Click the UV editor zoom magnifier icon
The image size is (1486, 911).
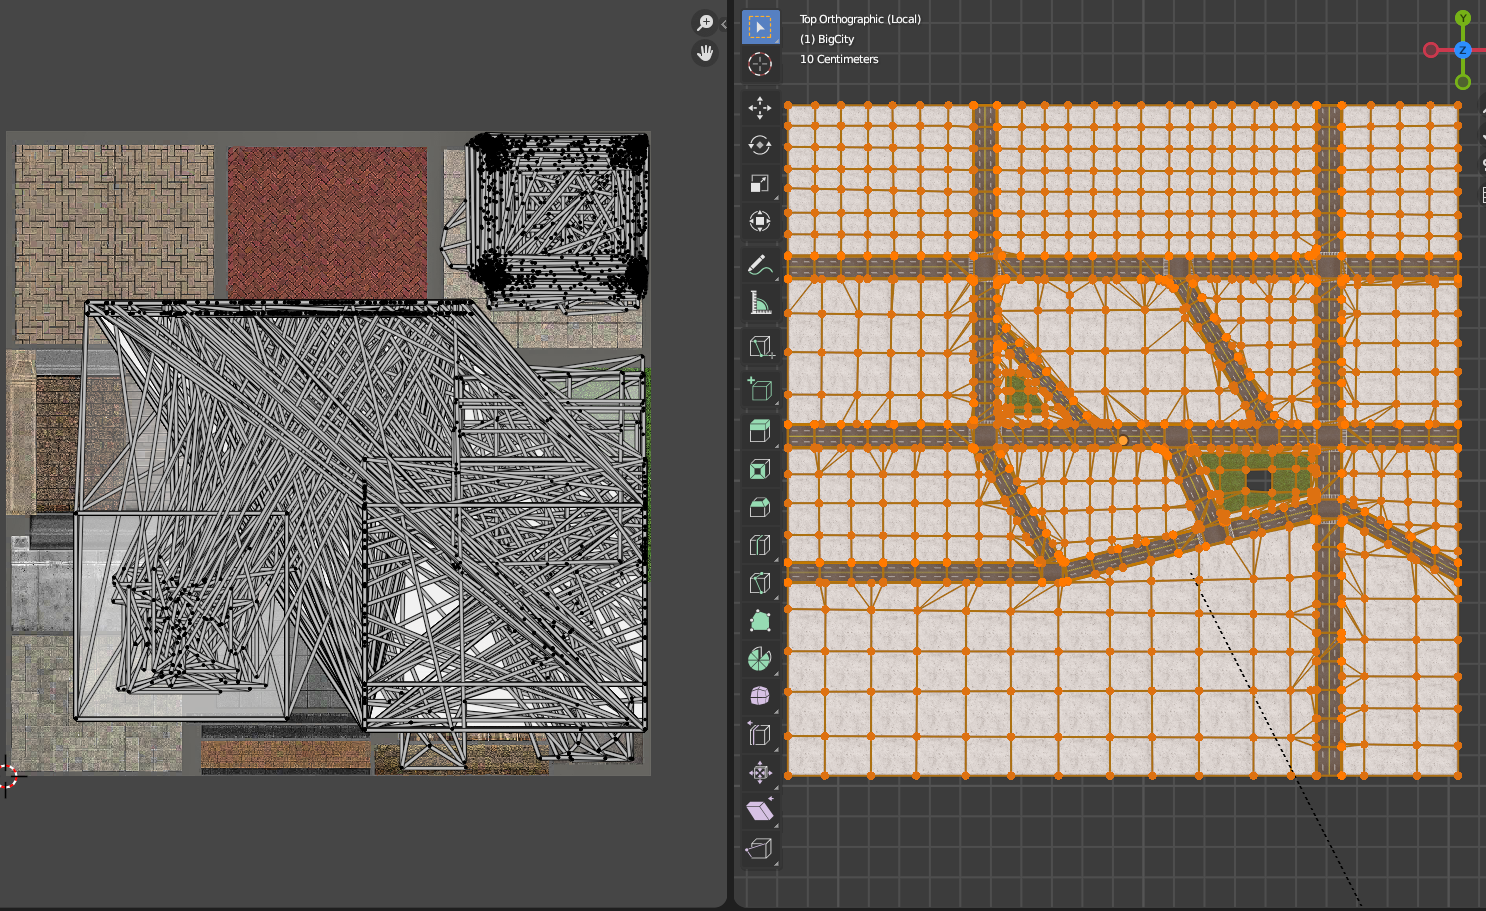coord(705,23)
